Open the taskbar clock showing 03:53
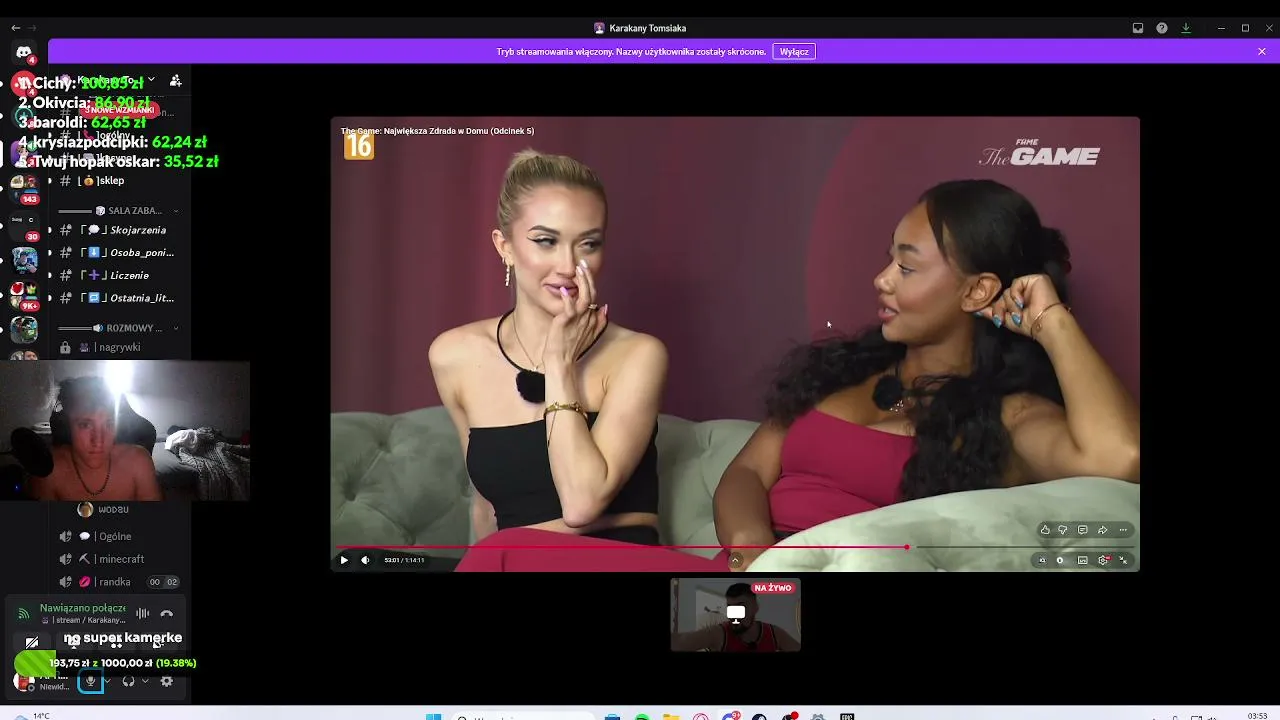 pos(1257,716)
